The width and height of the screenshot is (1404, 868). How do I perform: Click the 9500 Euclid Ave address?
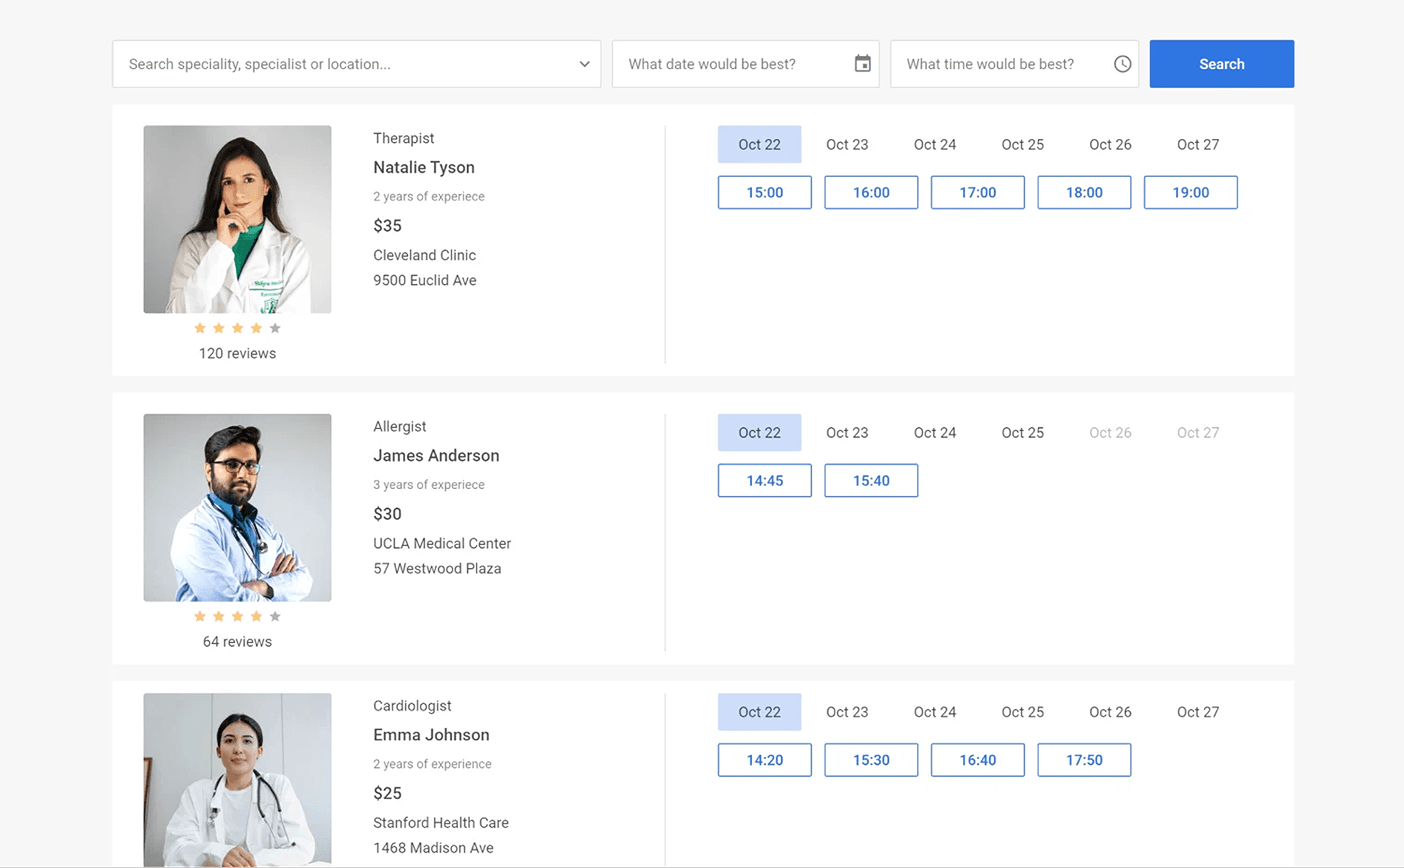click(x=425, y=280)
